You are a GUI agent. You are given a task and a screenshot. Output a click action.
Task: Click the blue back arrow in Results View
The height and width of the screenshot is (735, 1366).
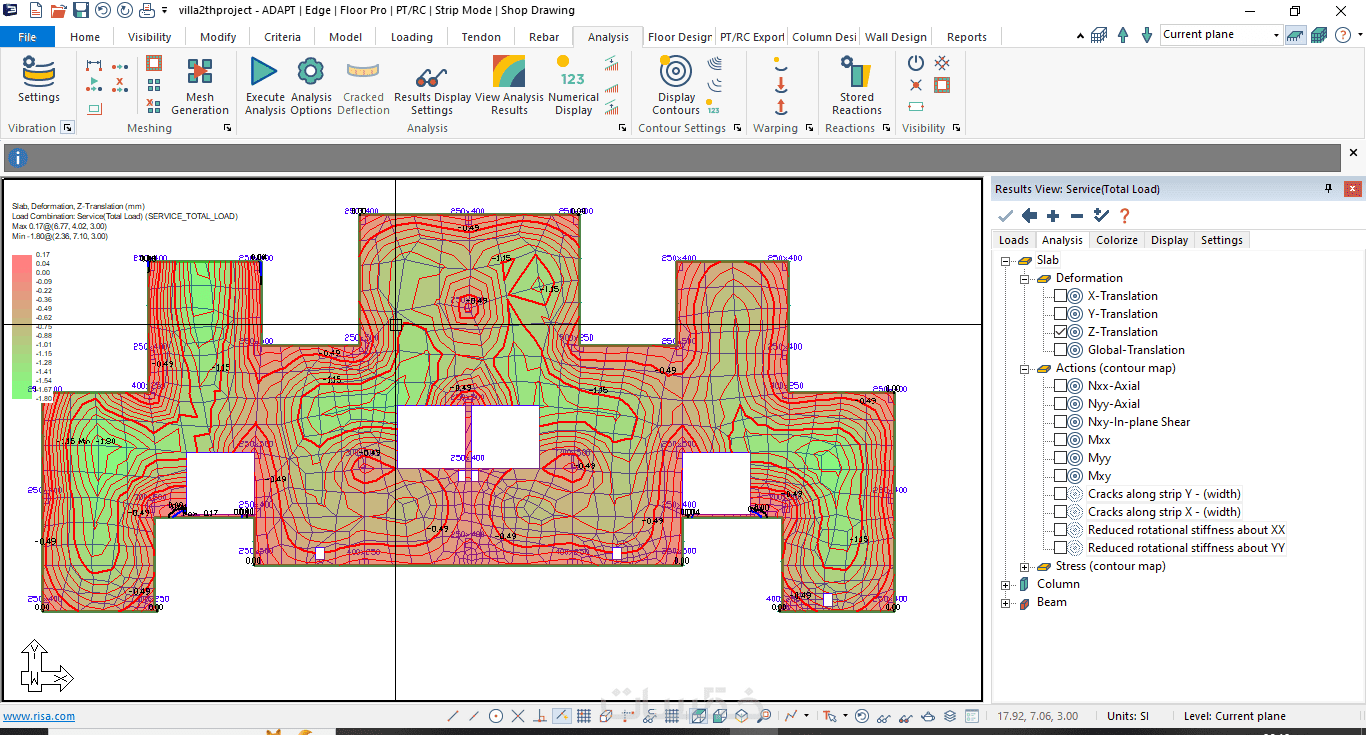pos(1029,215)
